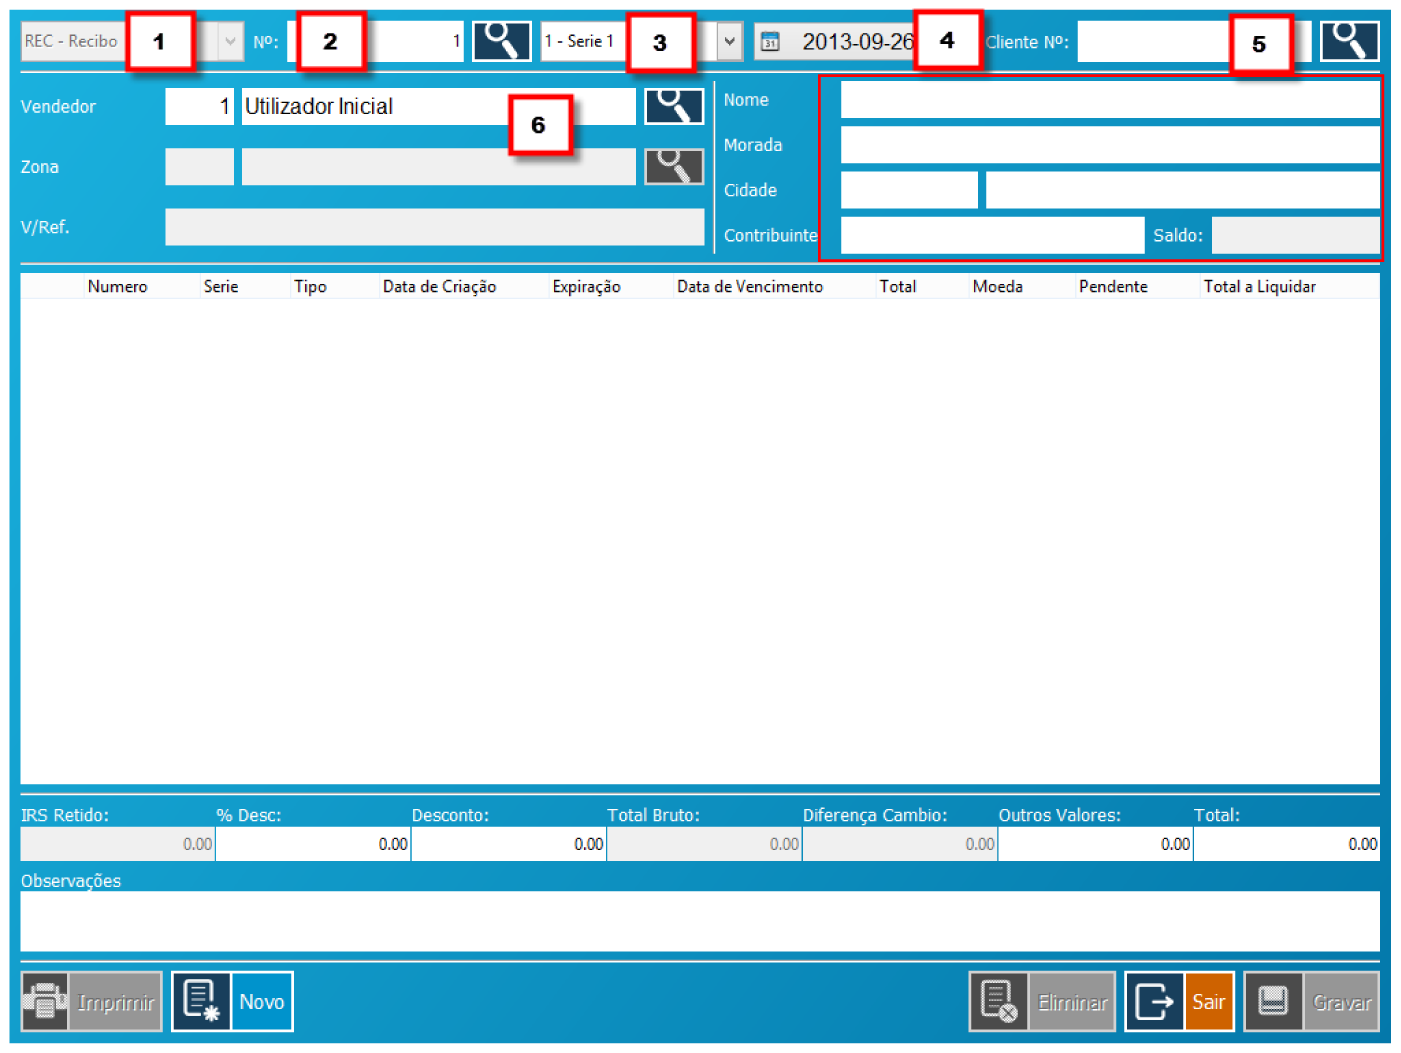Click the Data de Vencimento column header
The width and height of the screenshot is (1401, 1053).
[749, 287]
